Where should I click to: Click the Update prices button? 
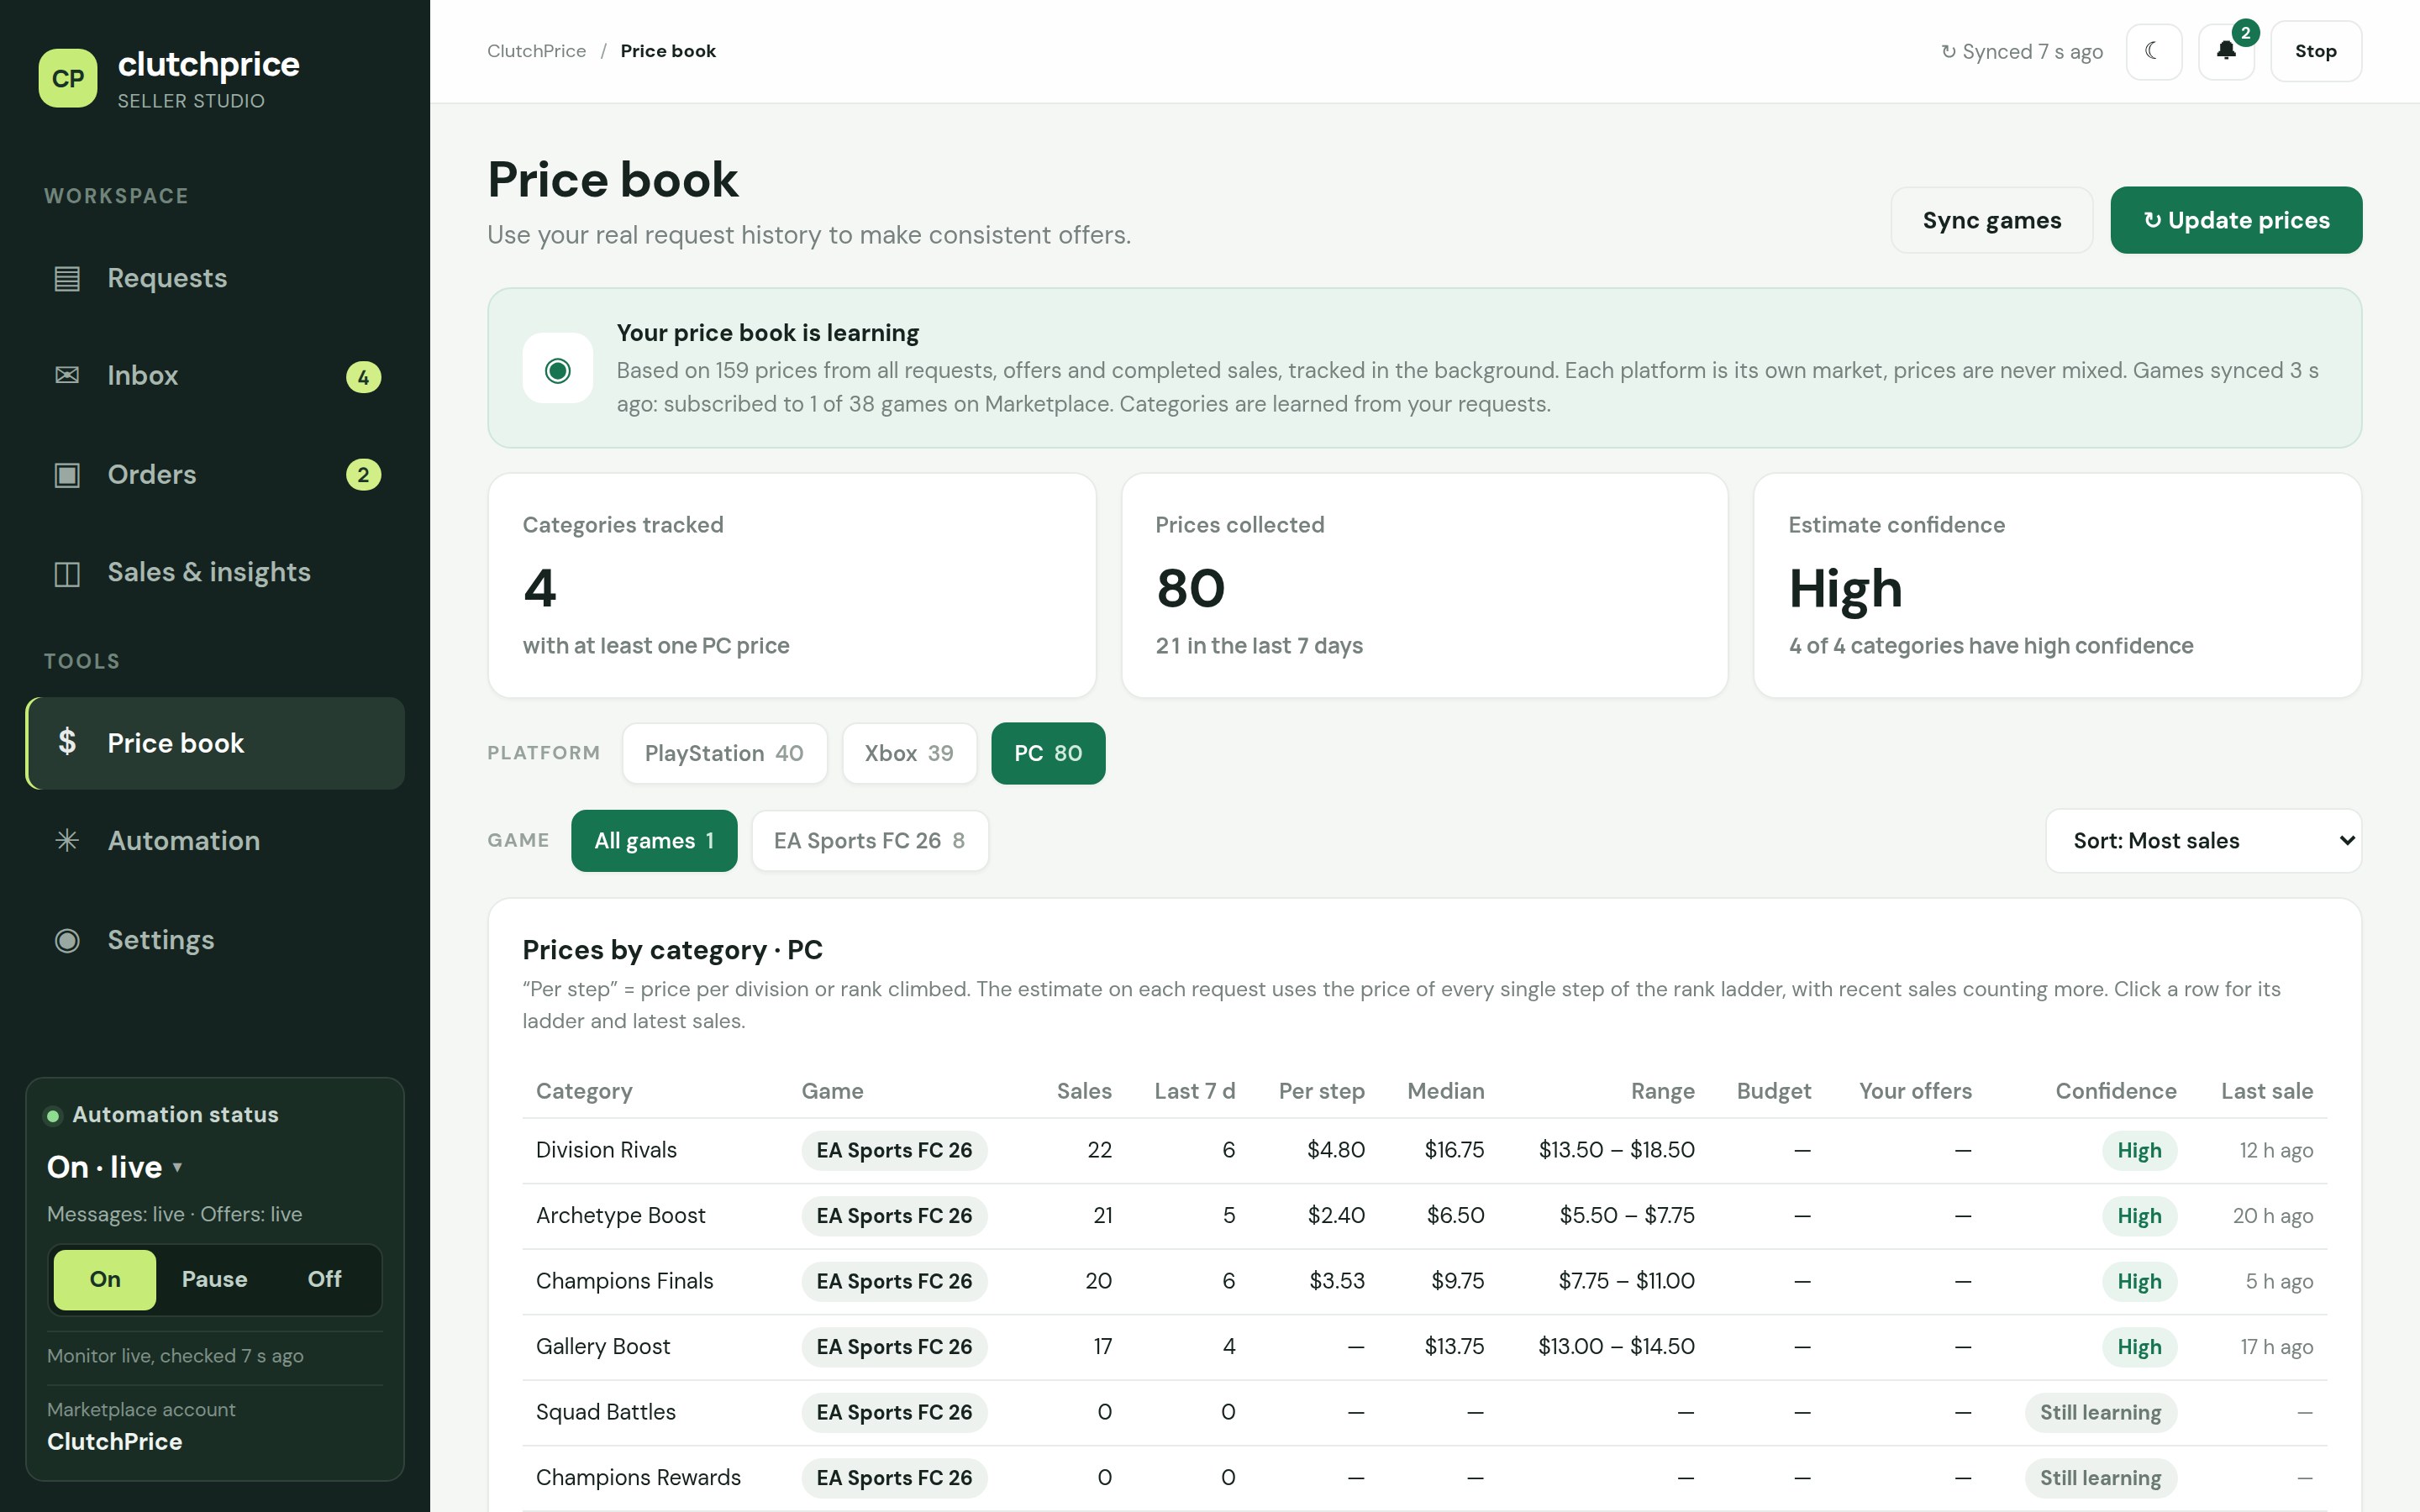2236,220
